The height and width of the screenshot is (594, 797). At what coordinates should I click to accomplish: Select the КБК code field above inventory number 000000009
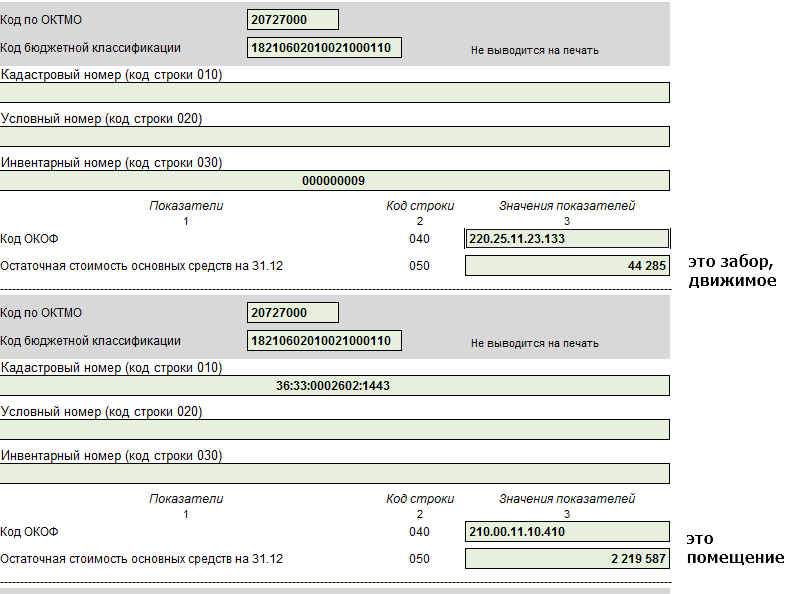(x=324, y=48)
